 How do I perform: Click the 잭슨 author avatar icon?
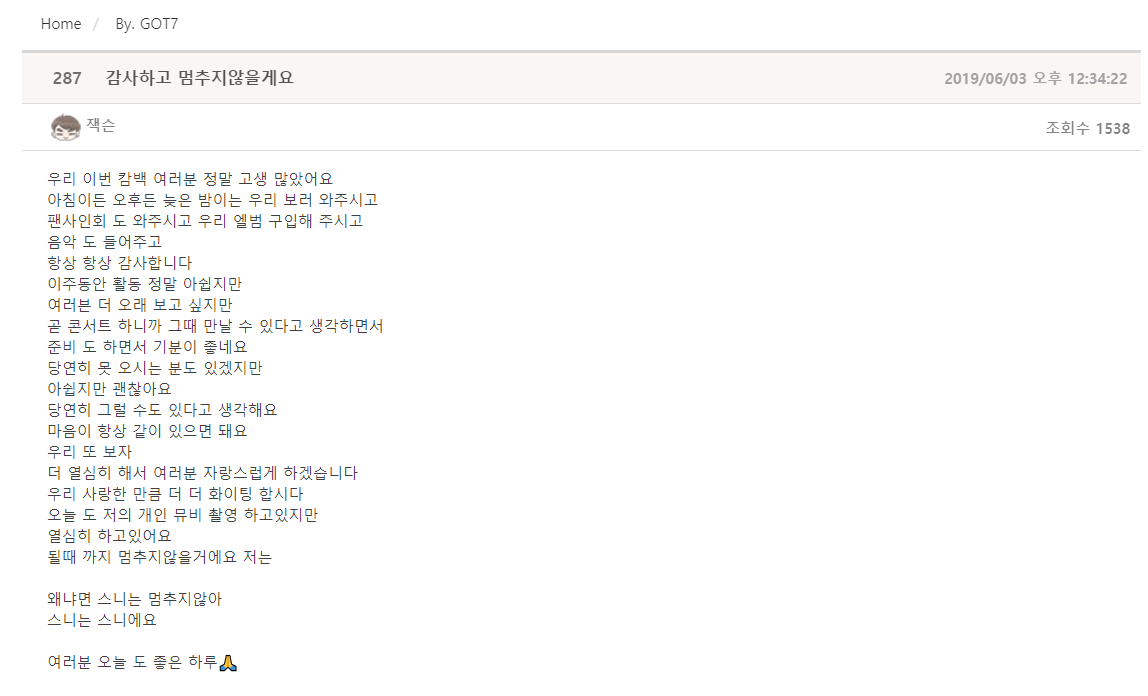(65, 127)
